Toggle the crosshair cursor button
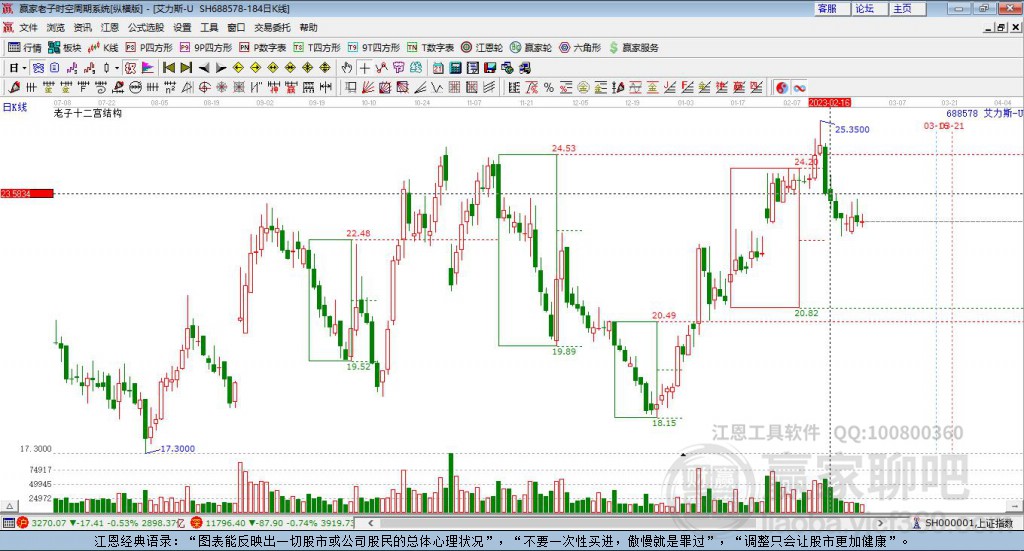1024x551 pixels. (364, 68)
